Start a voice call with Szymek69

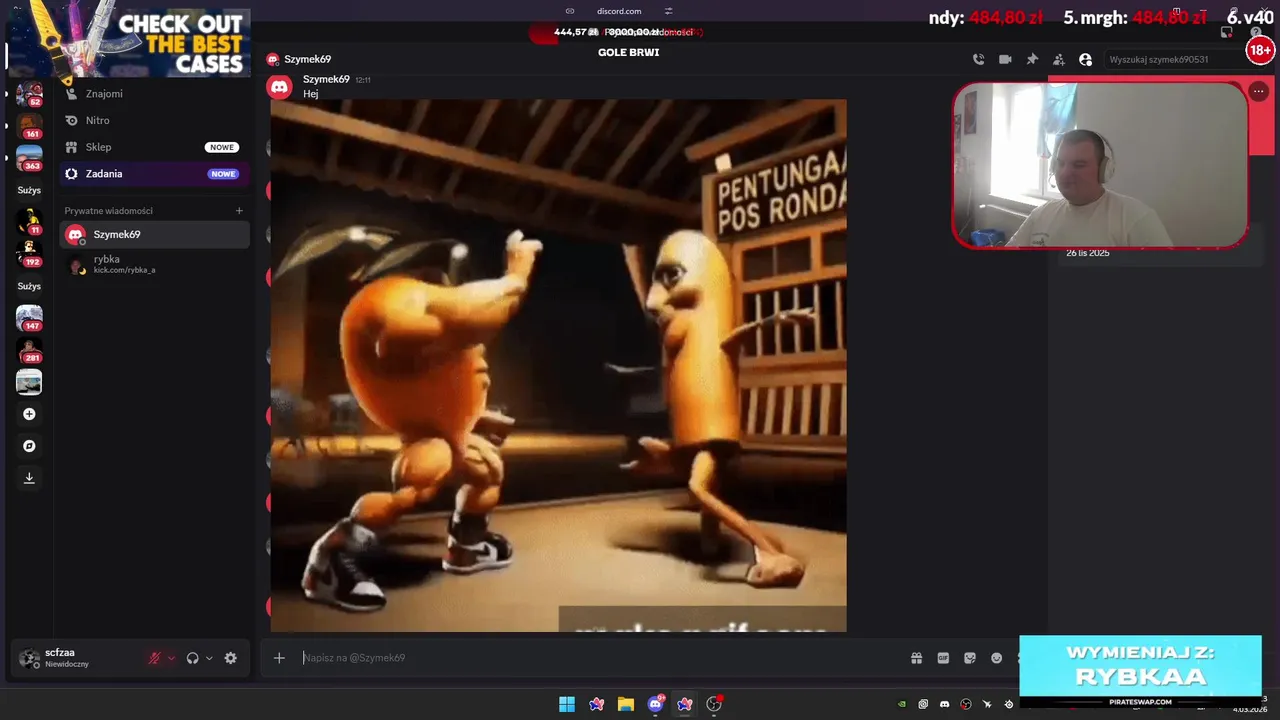point(978,59)
